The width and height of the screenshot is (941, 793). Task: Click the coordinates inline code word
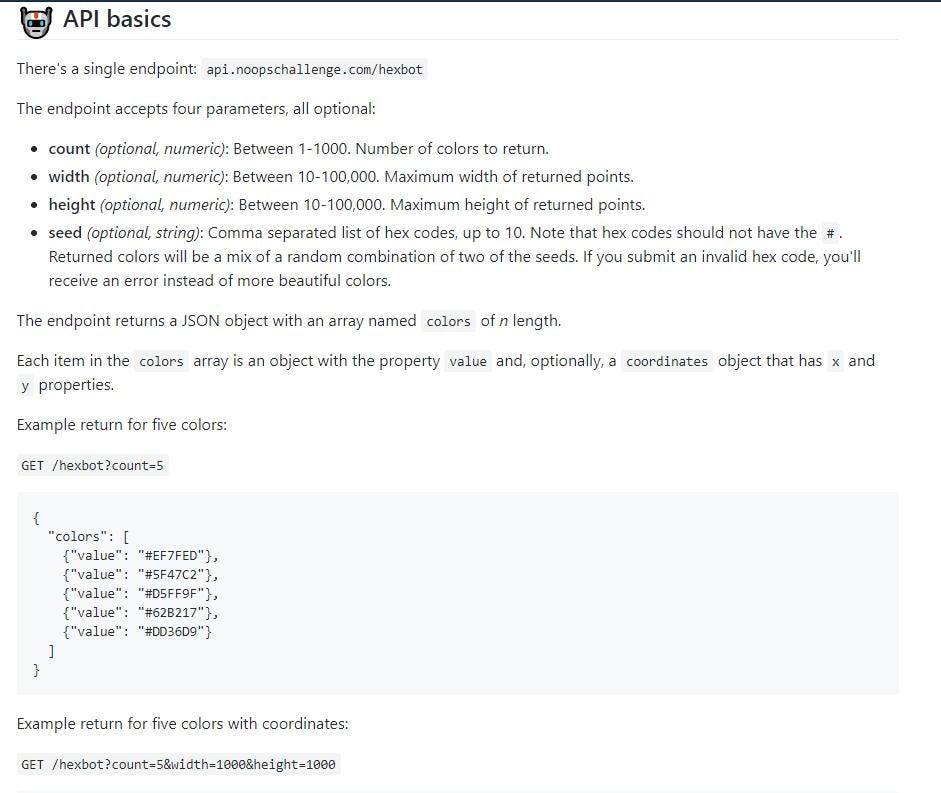(667, 361)
